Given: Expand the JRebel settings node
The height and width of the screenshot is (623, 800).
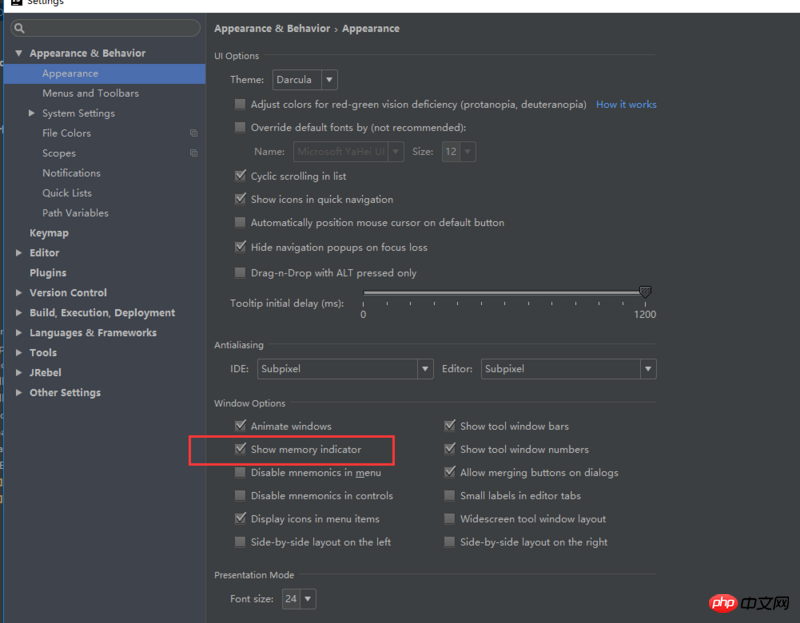Looking at the screenshot, I should (x=19, y=372).
